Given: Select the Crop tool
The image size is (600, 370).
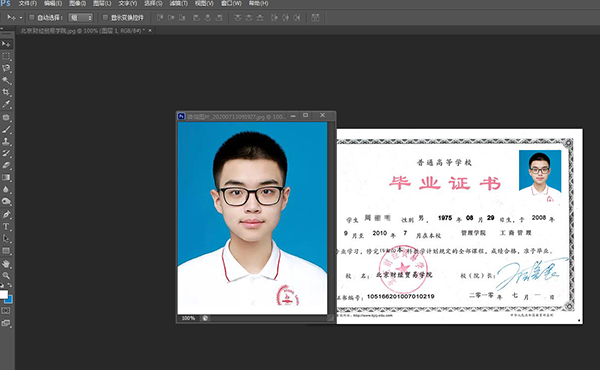Looking at the screenshot, I should [6, 92].
